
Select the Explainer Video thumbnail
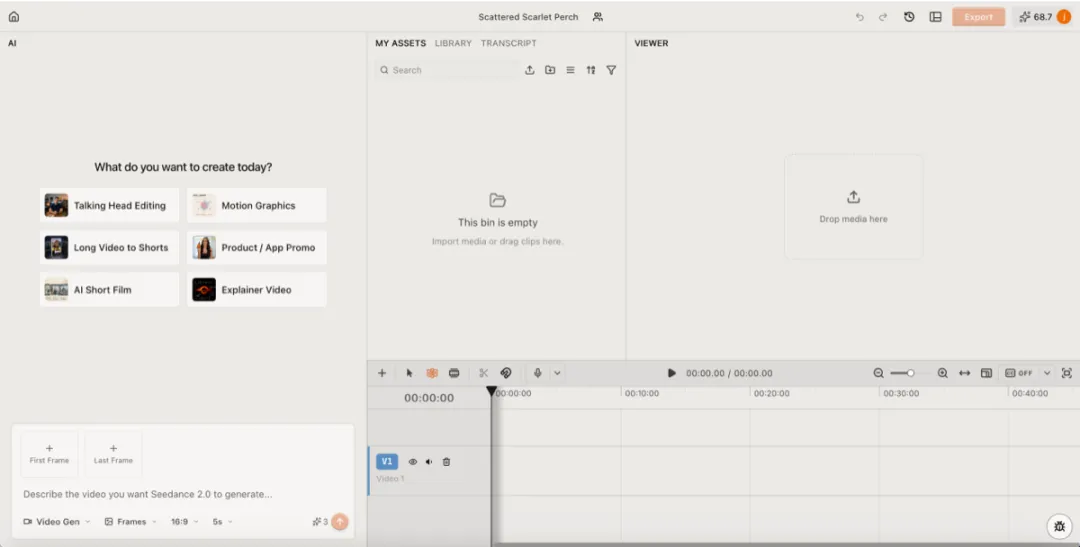pos(204,289)
